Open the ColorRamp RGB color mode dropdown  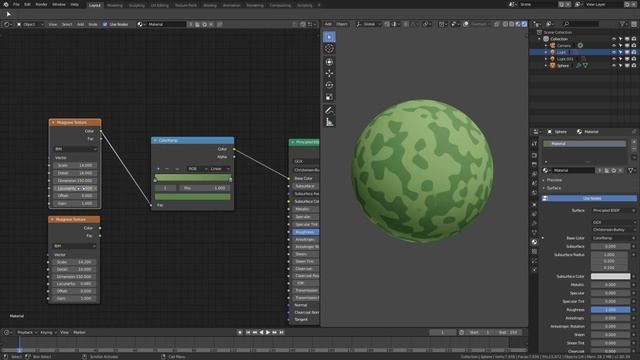[198, 169]
